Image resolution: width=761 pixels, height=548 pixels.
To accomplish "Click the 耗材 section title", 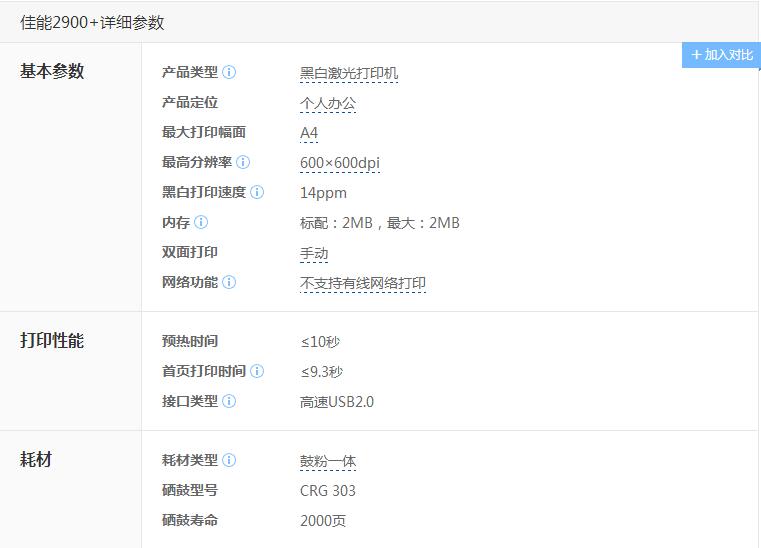I will point(35,459).
